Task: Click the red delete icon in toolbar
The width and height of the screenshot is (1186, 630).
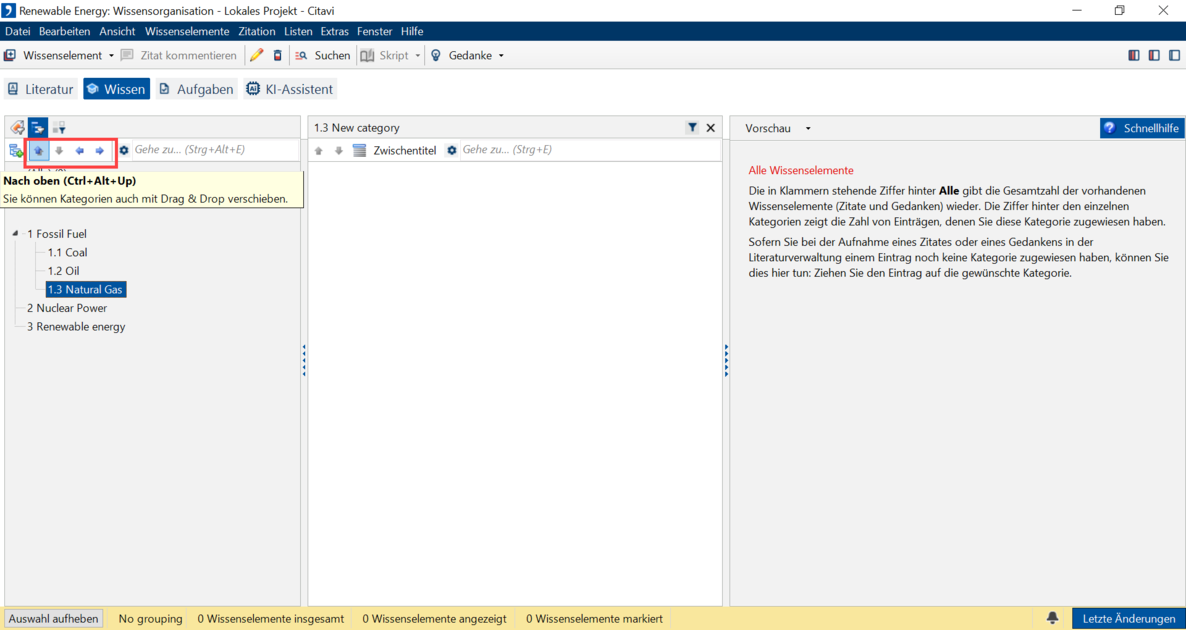Action: 278,56
